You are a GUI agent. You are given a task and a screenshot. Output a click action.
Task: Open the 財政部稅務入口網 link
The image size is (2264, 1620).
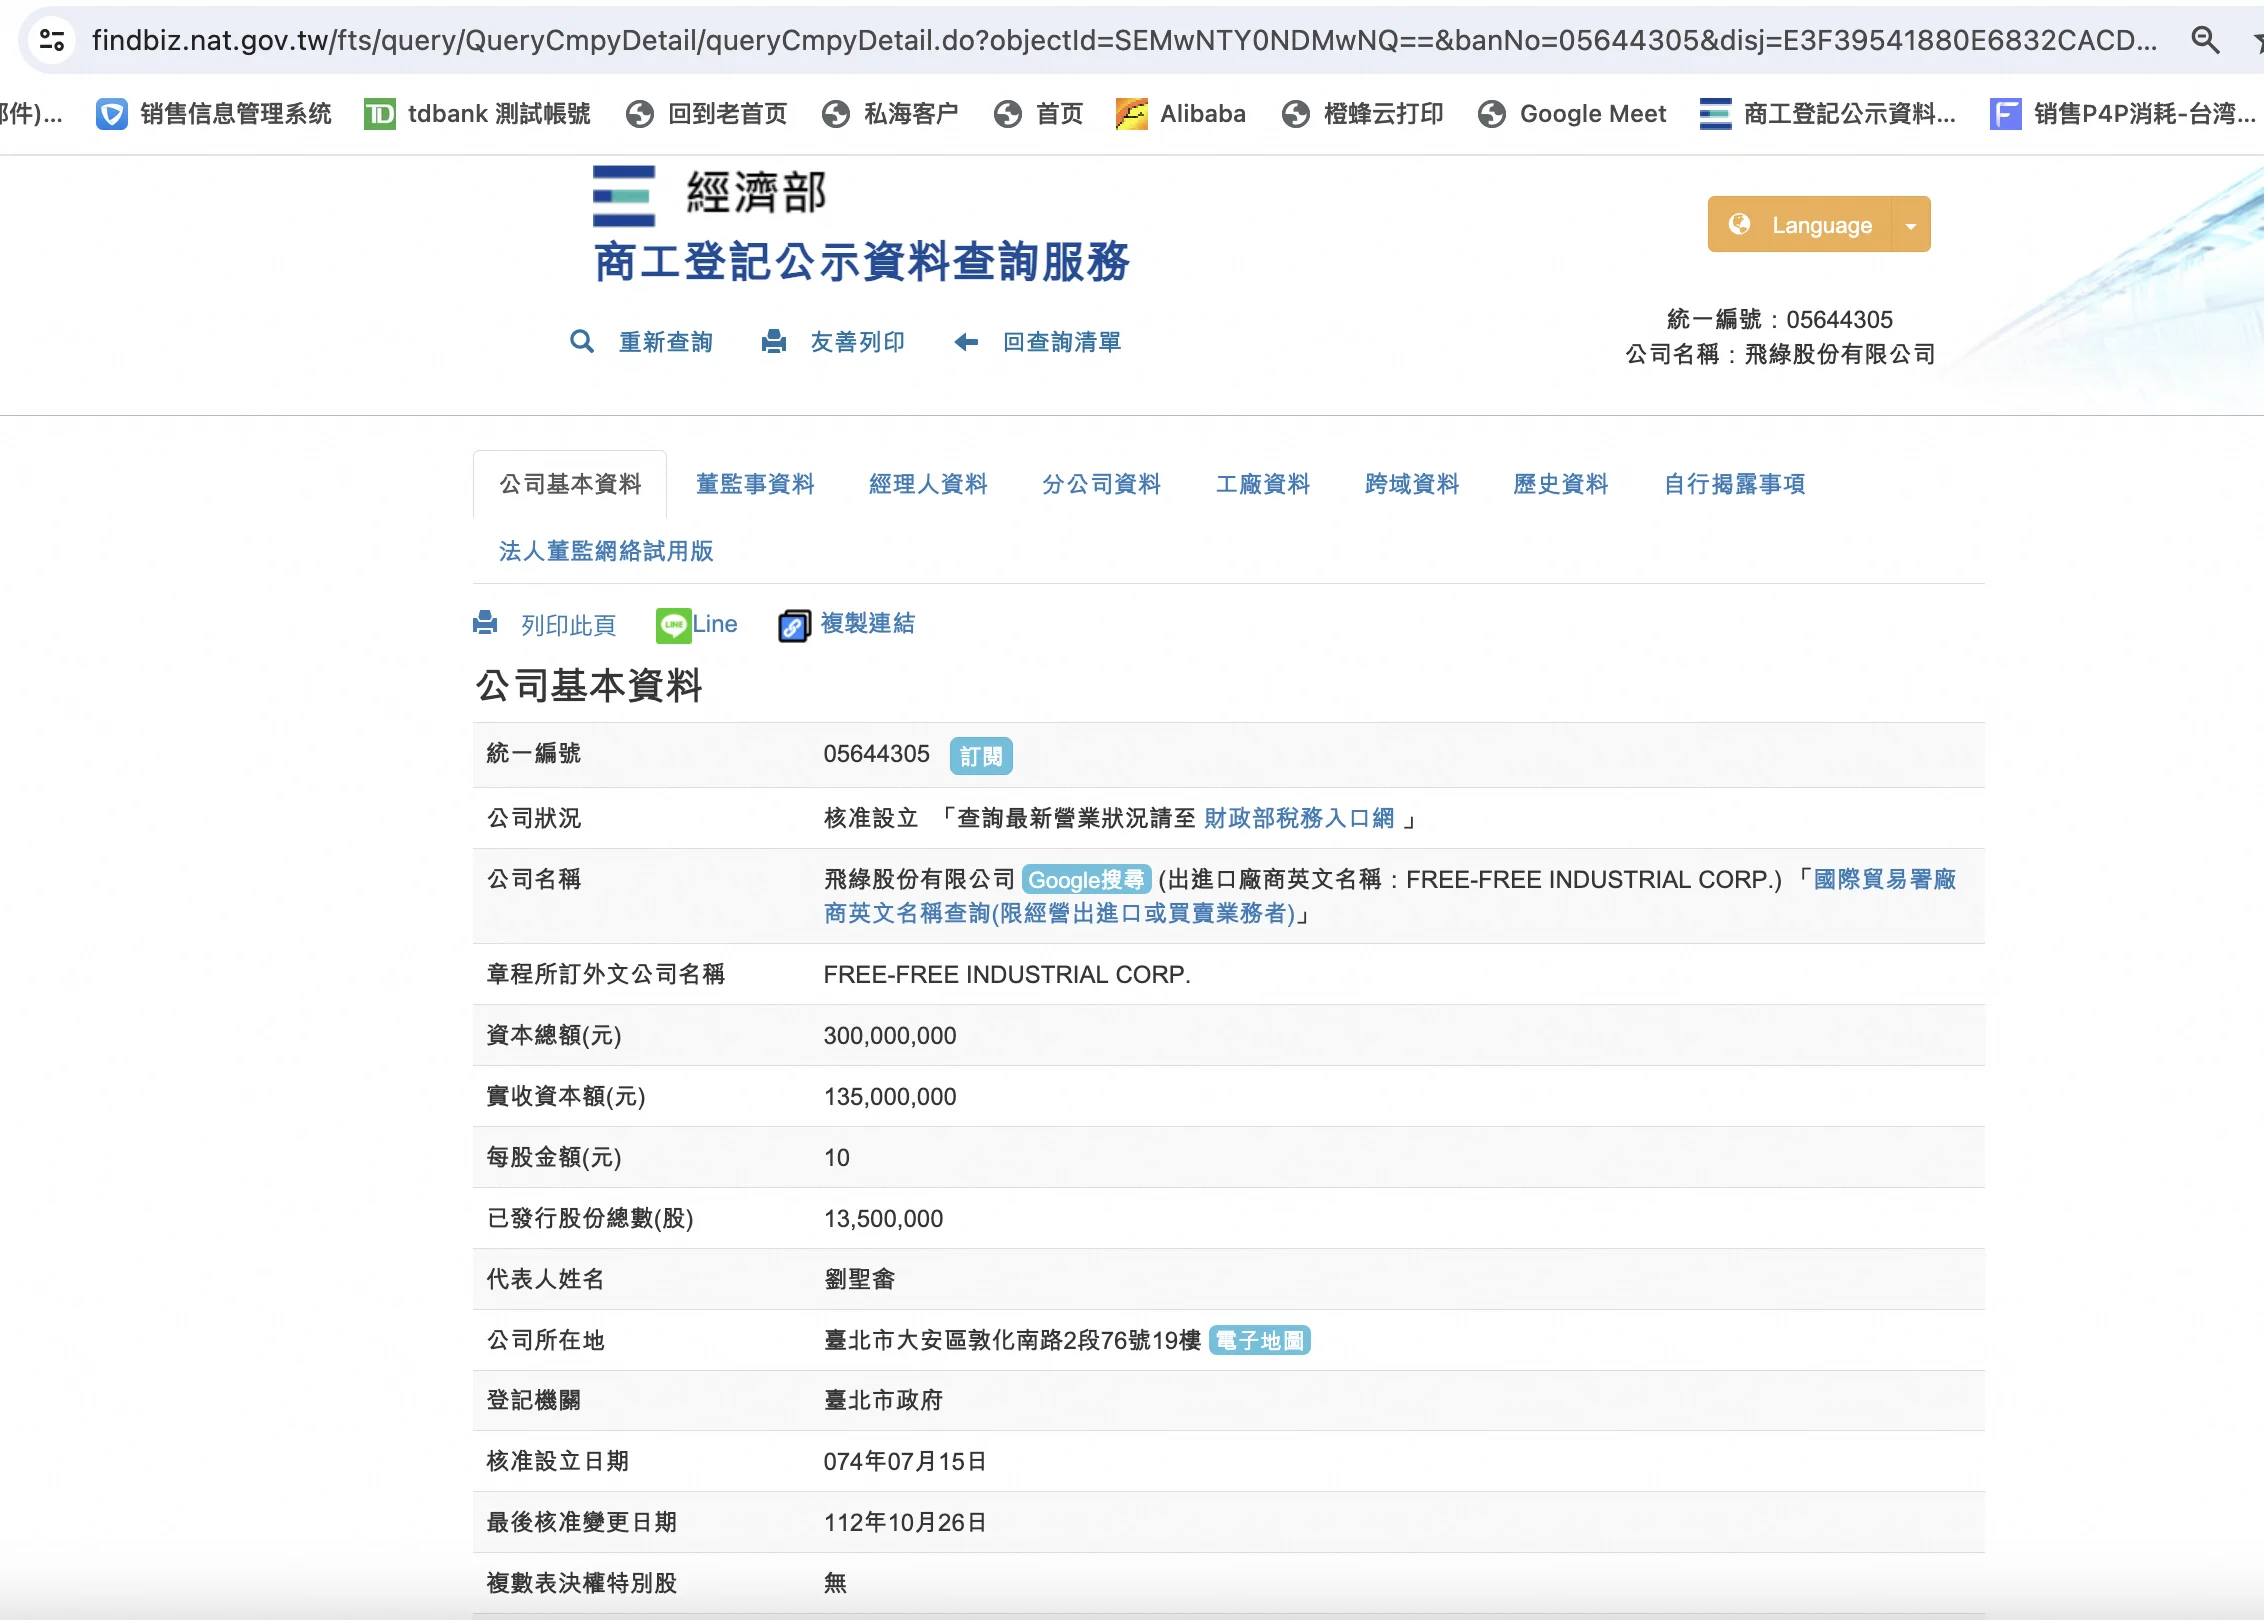(1298, 818)
